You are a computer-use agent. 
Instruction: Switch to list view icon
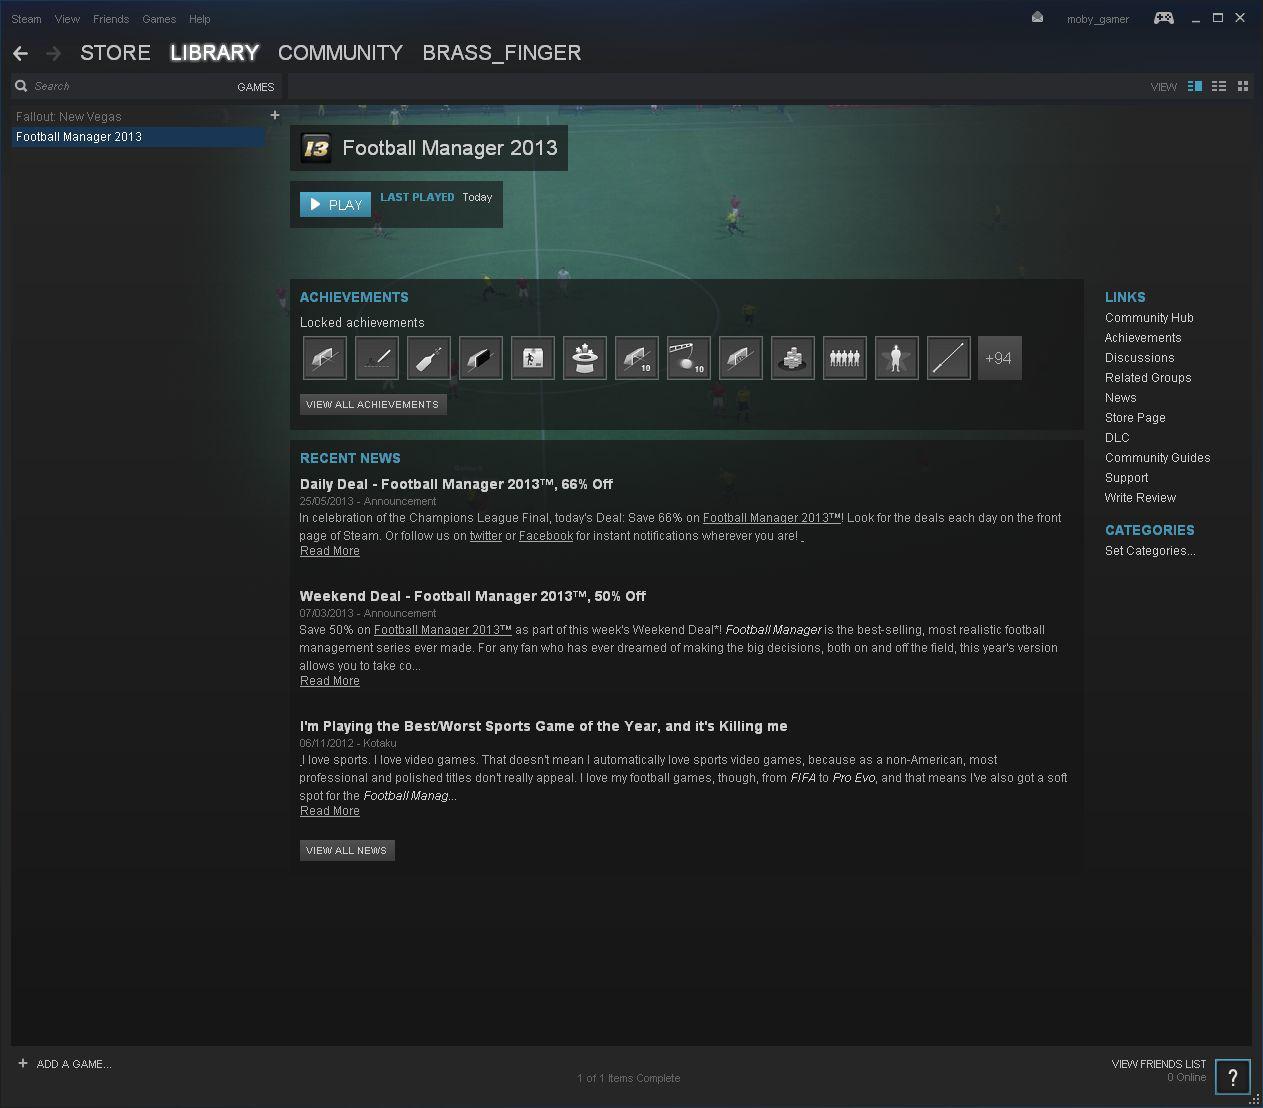coord(1219,86)
